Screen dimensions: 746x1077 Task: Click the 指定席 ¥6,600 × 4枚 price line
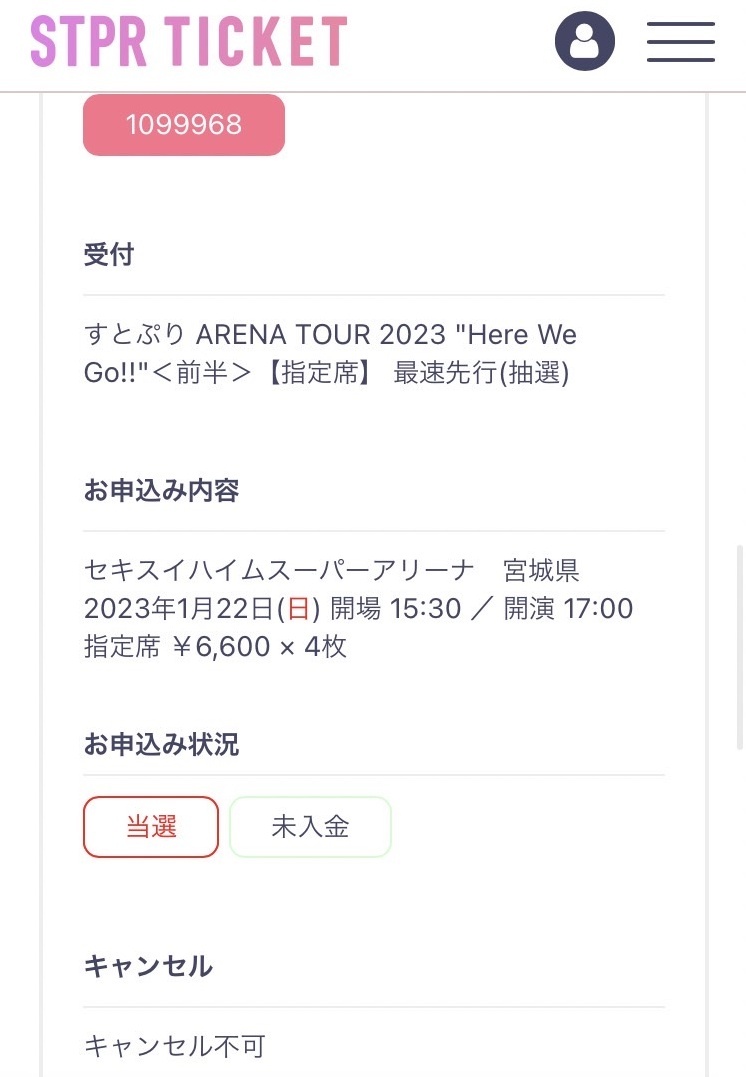click(x=215, y=647)
